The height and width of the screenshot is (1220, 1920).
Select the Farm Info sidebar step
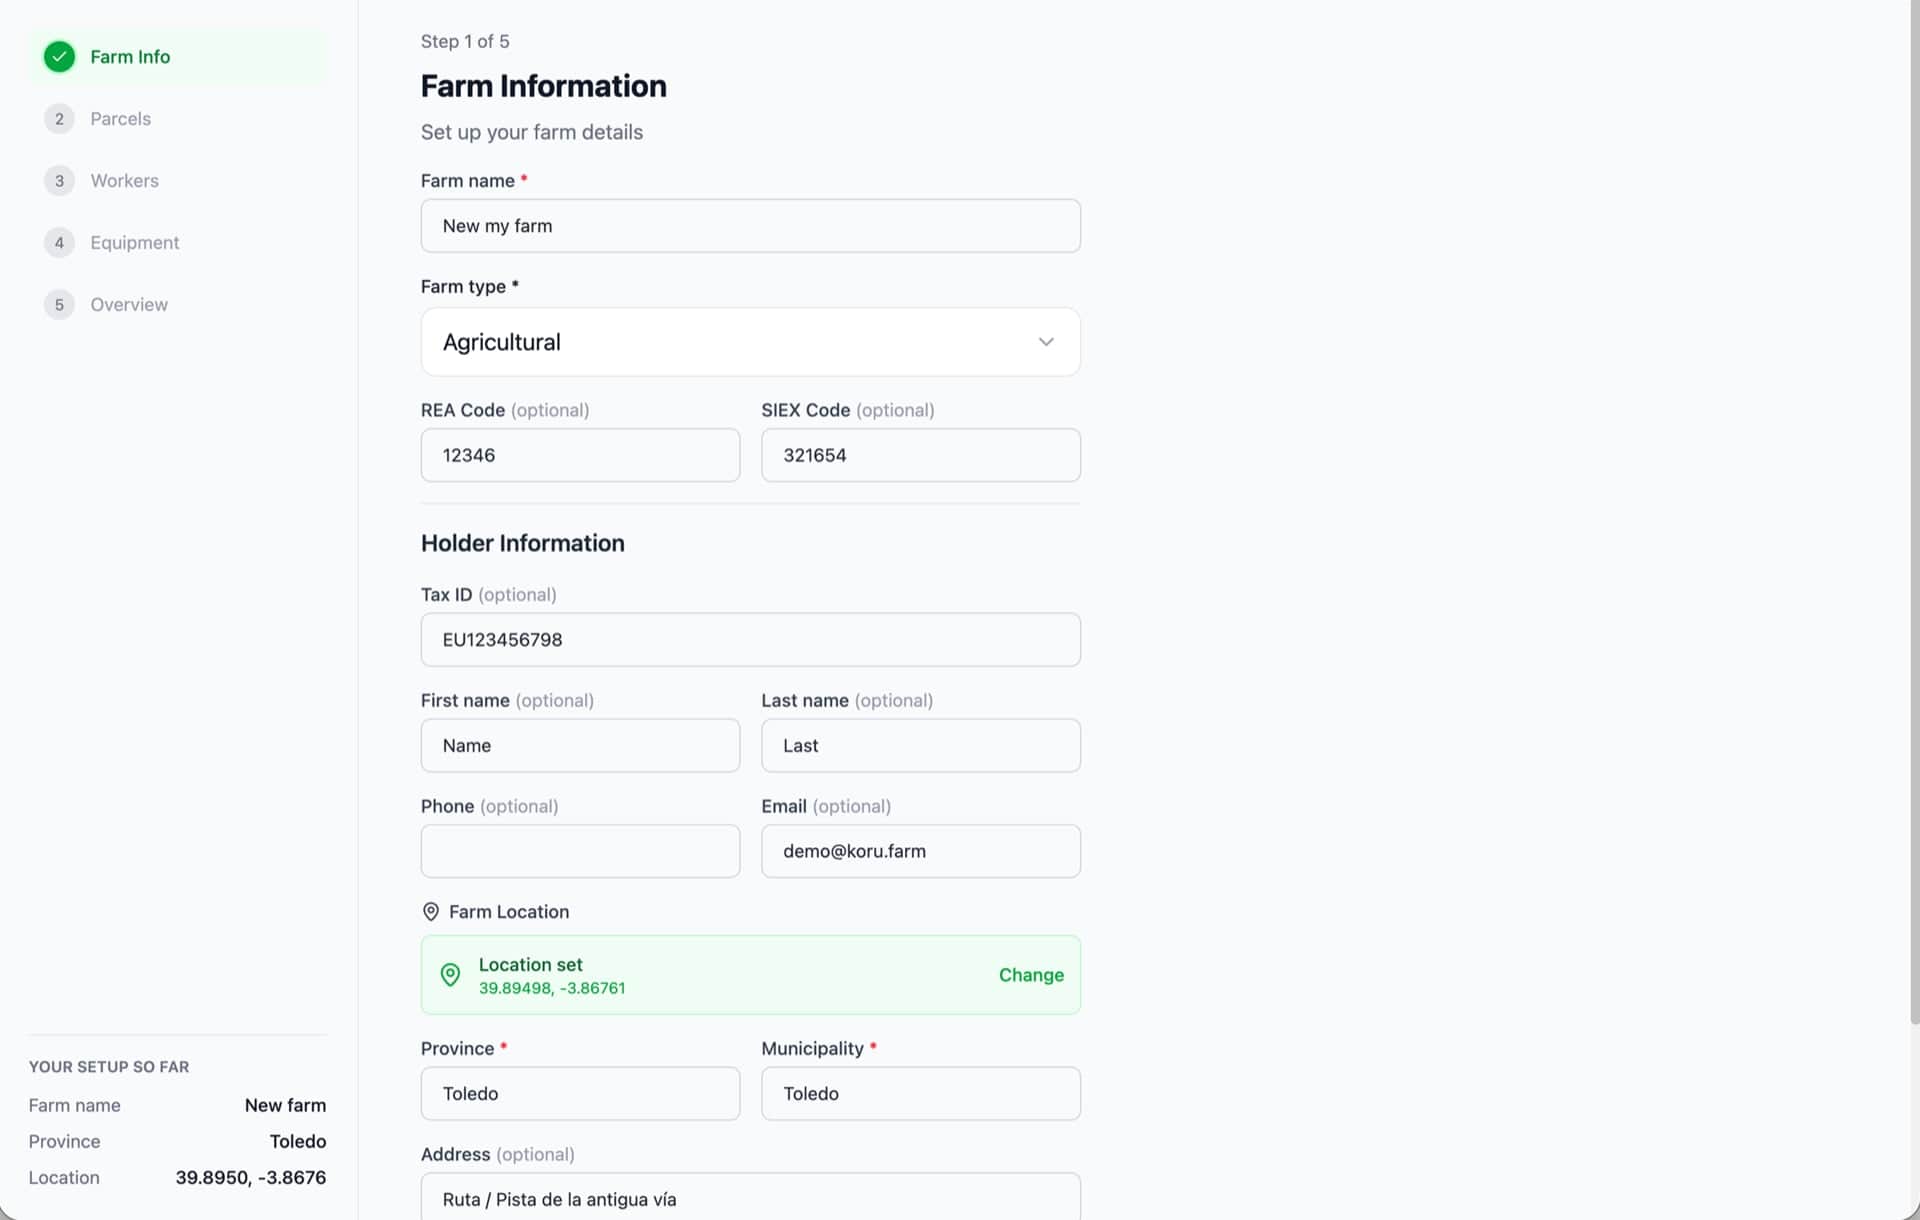coord(178,57)
